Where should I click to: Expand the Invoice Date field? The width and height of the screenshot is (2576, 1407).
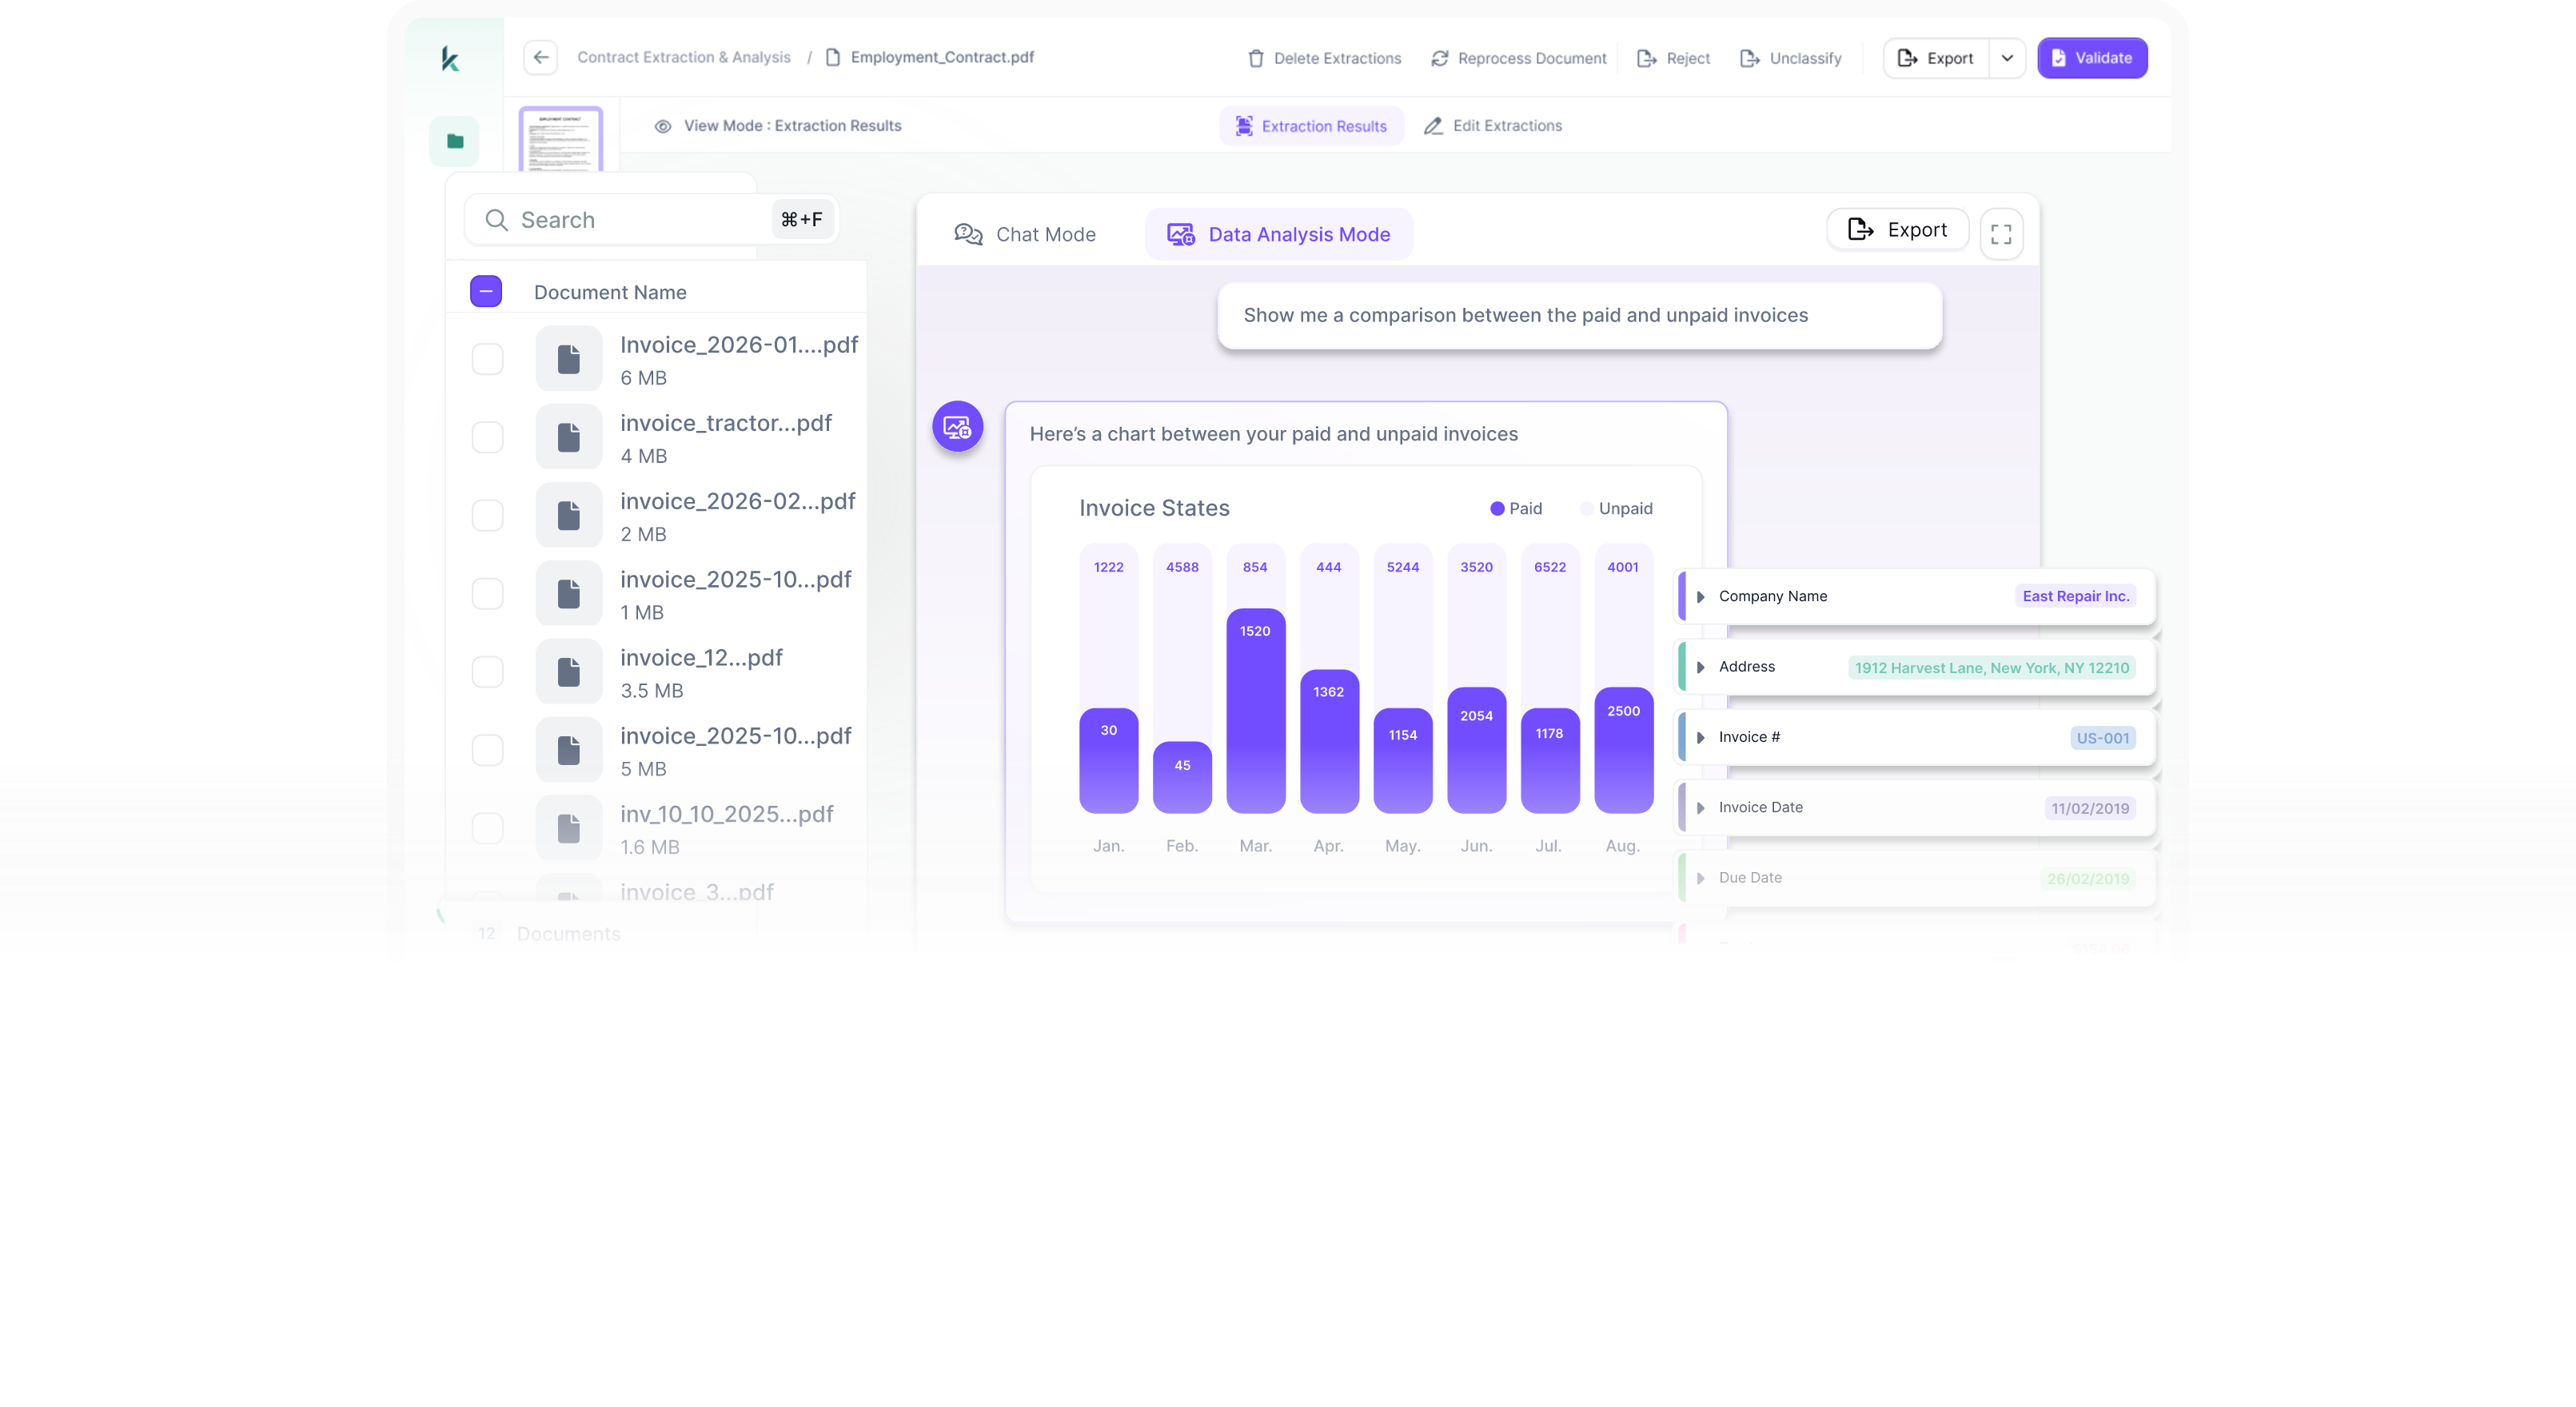tap(1700, 808)
